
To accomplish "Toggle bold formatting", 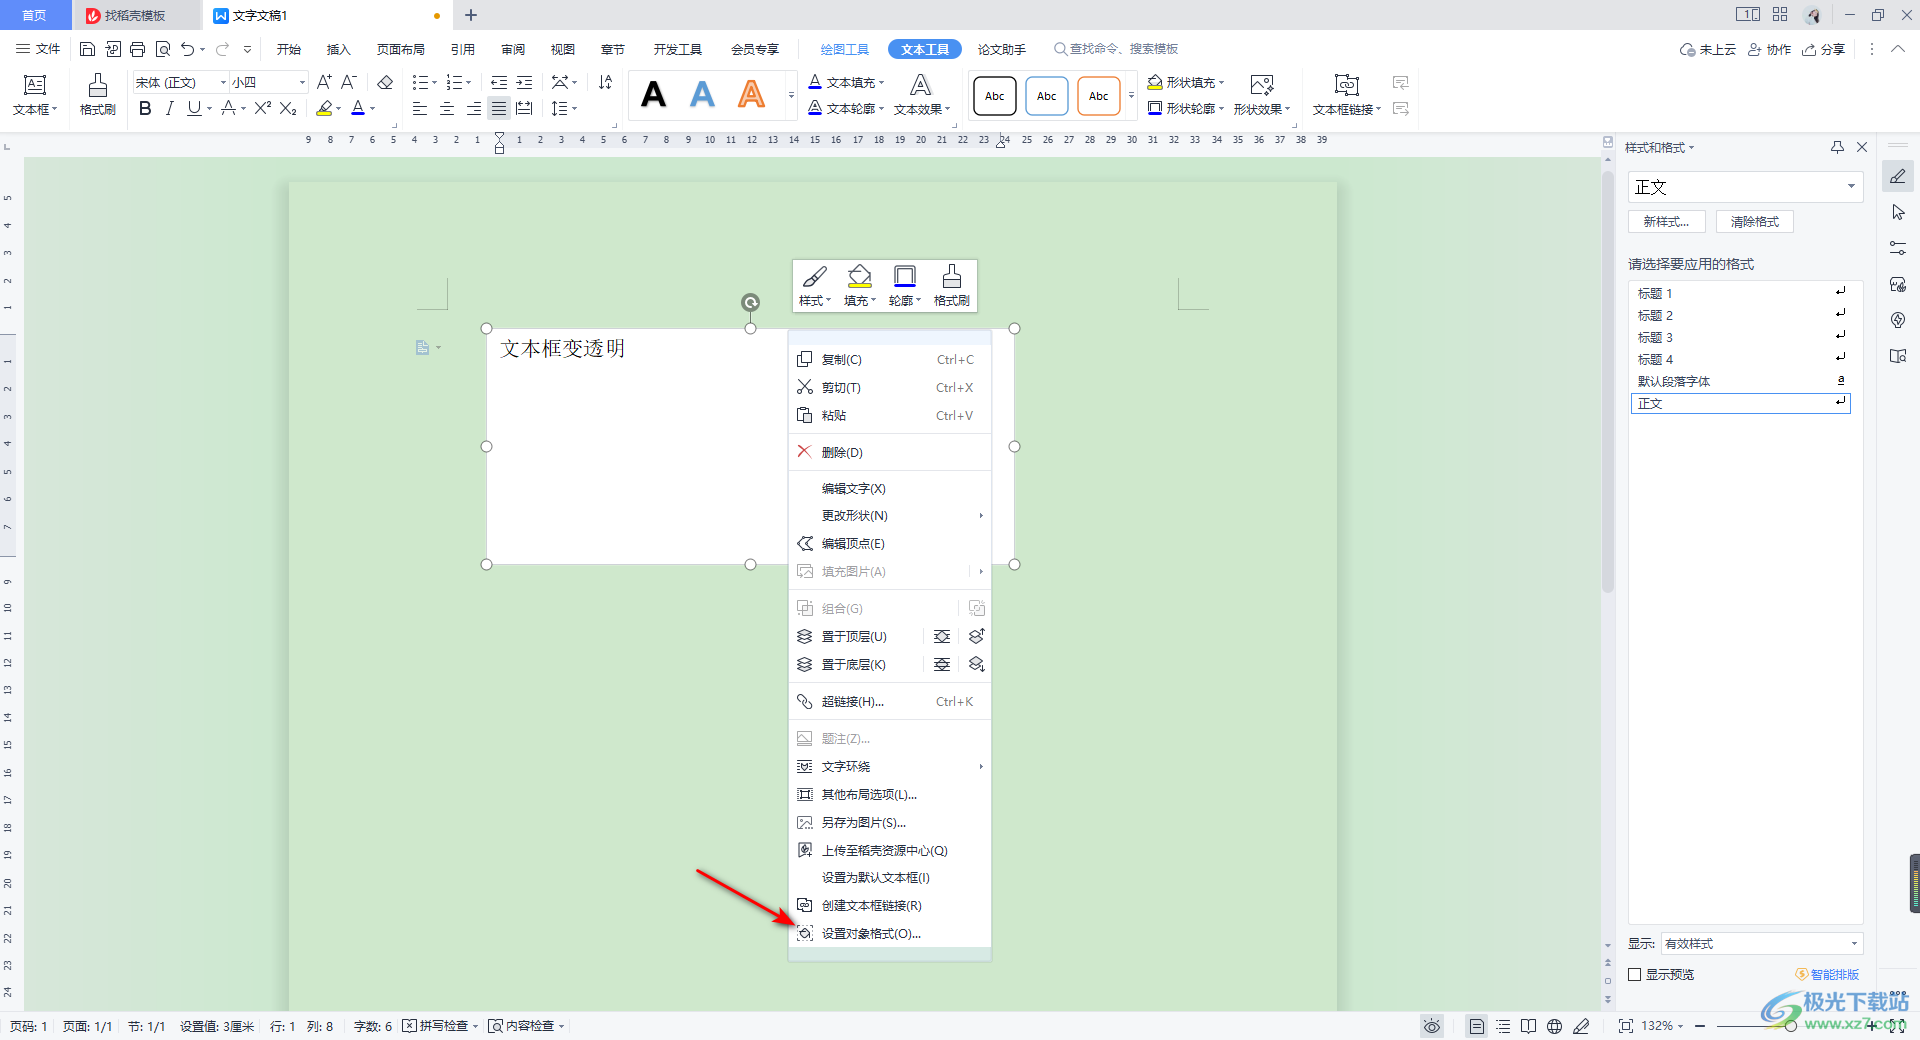I will 144,109.
